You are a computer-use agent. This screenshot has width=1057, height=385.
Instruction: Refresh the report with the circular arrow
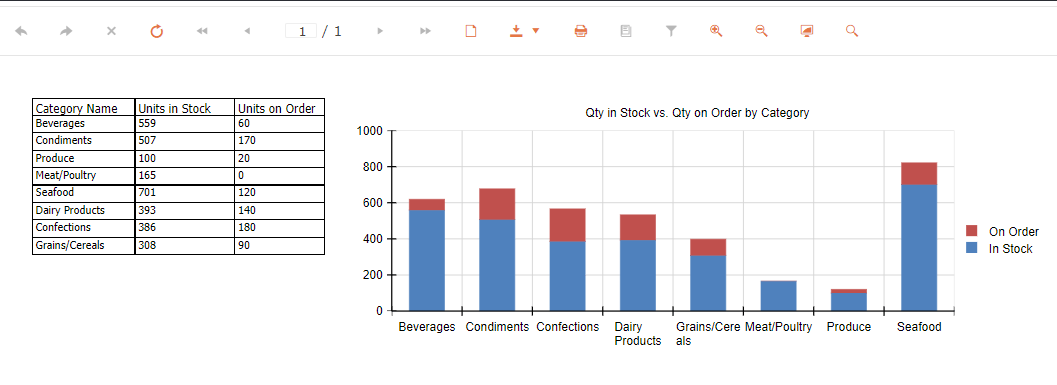pyautogui.click(x=156, y=31)
